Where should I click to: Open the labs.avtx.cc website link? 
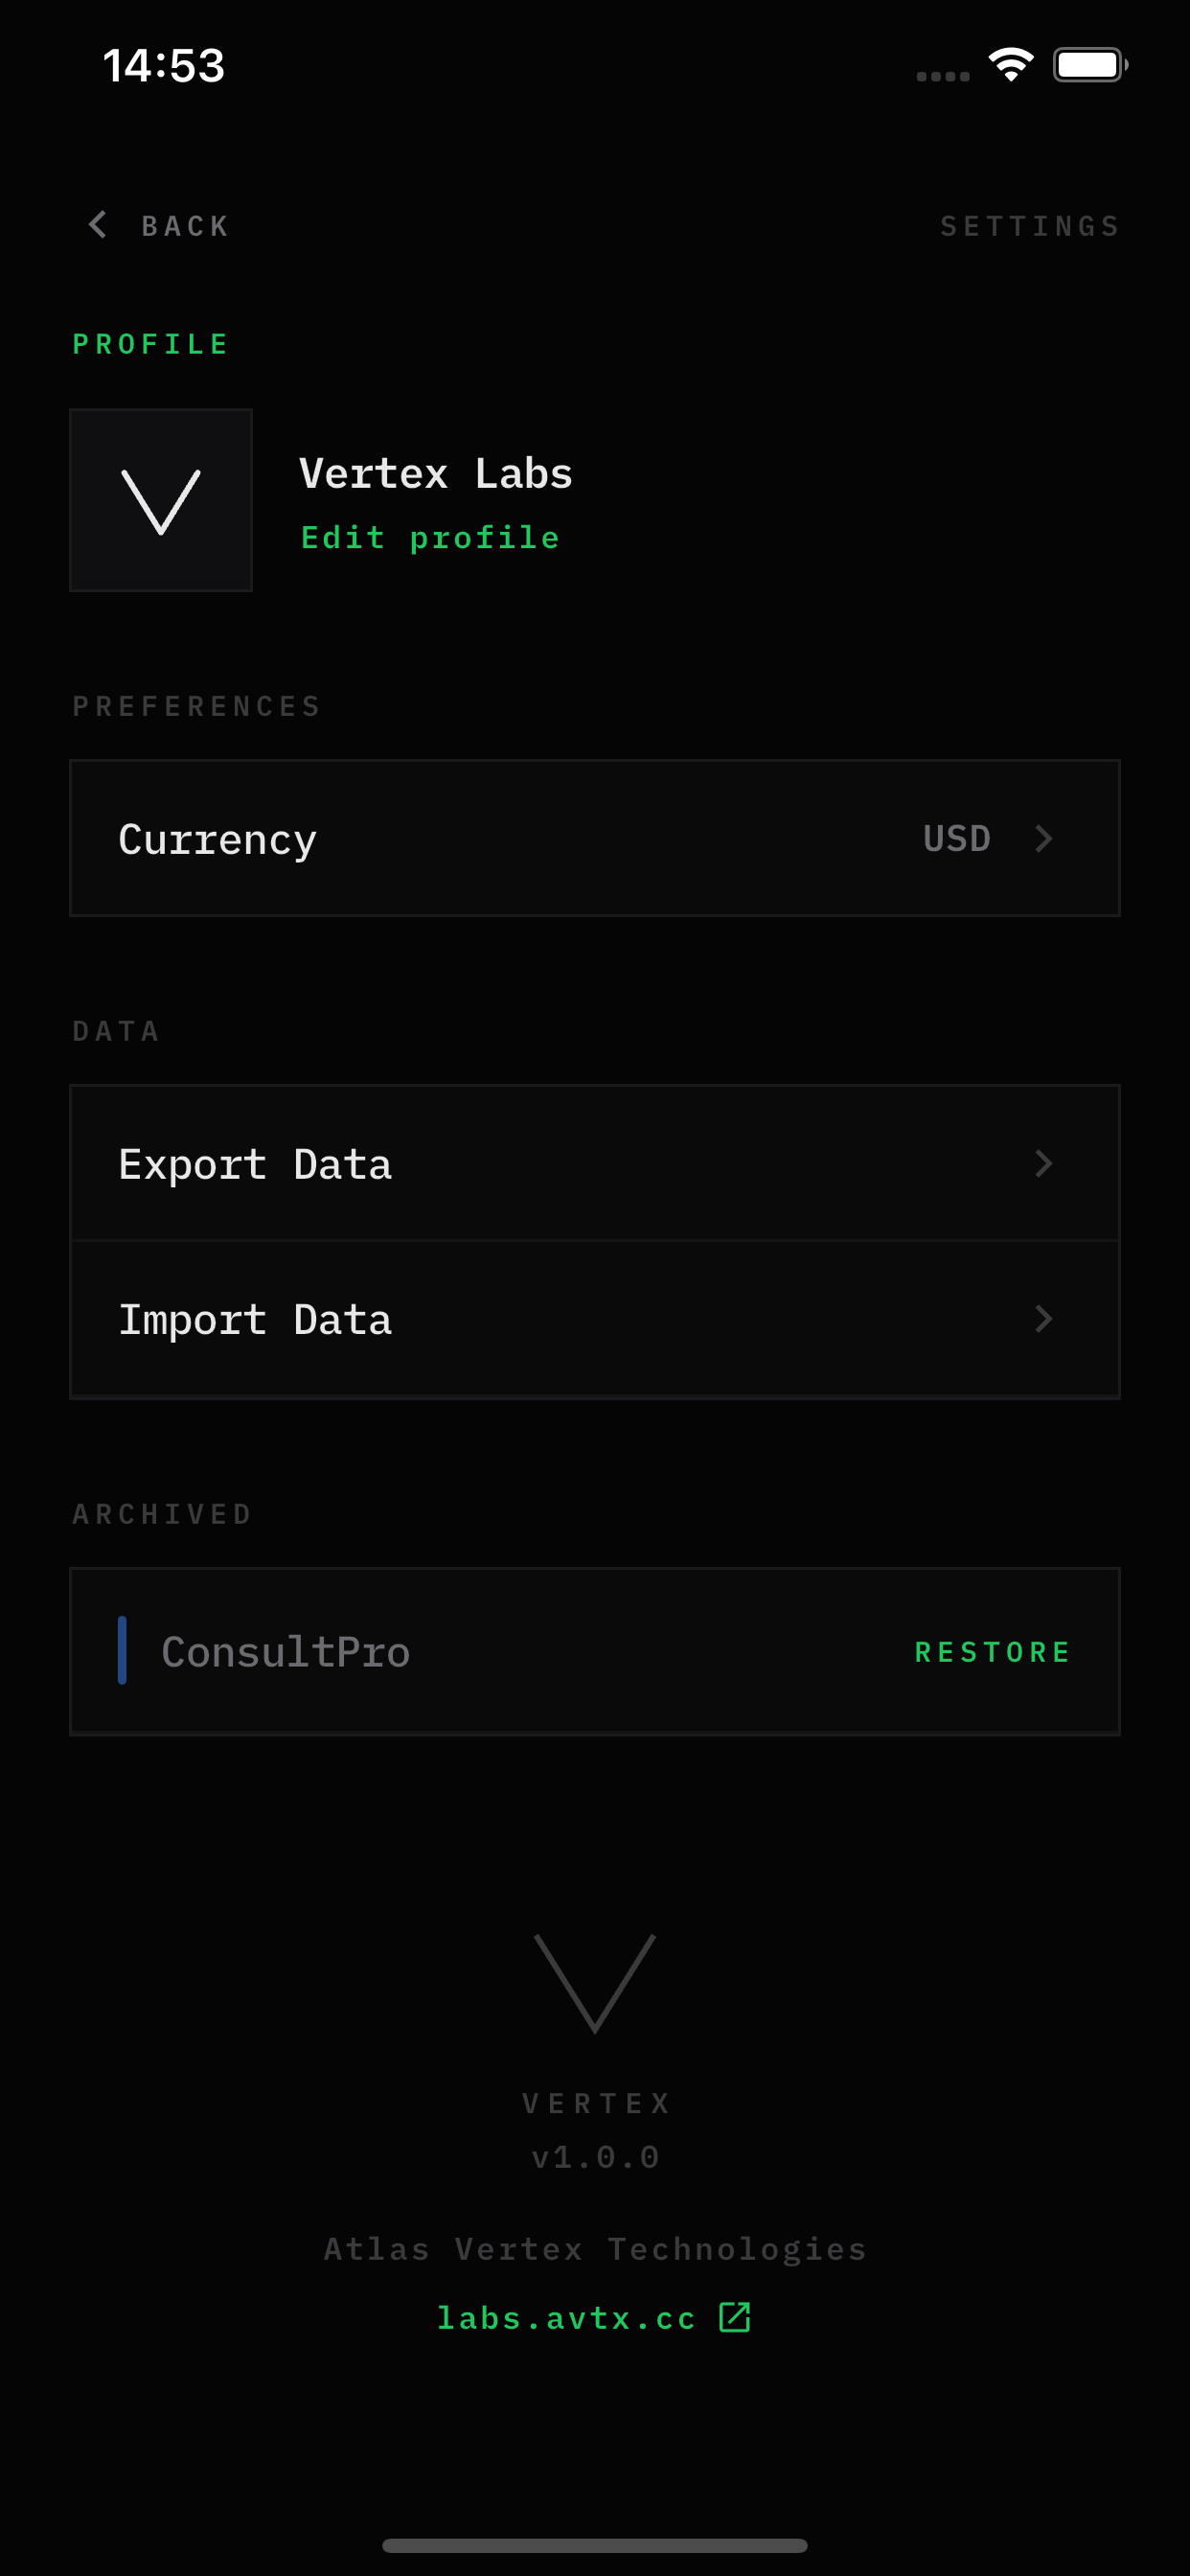(x=566, y=2318)
